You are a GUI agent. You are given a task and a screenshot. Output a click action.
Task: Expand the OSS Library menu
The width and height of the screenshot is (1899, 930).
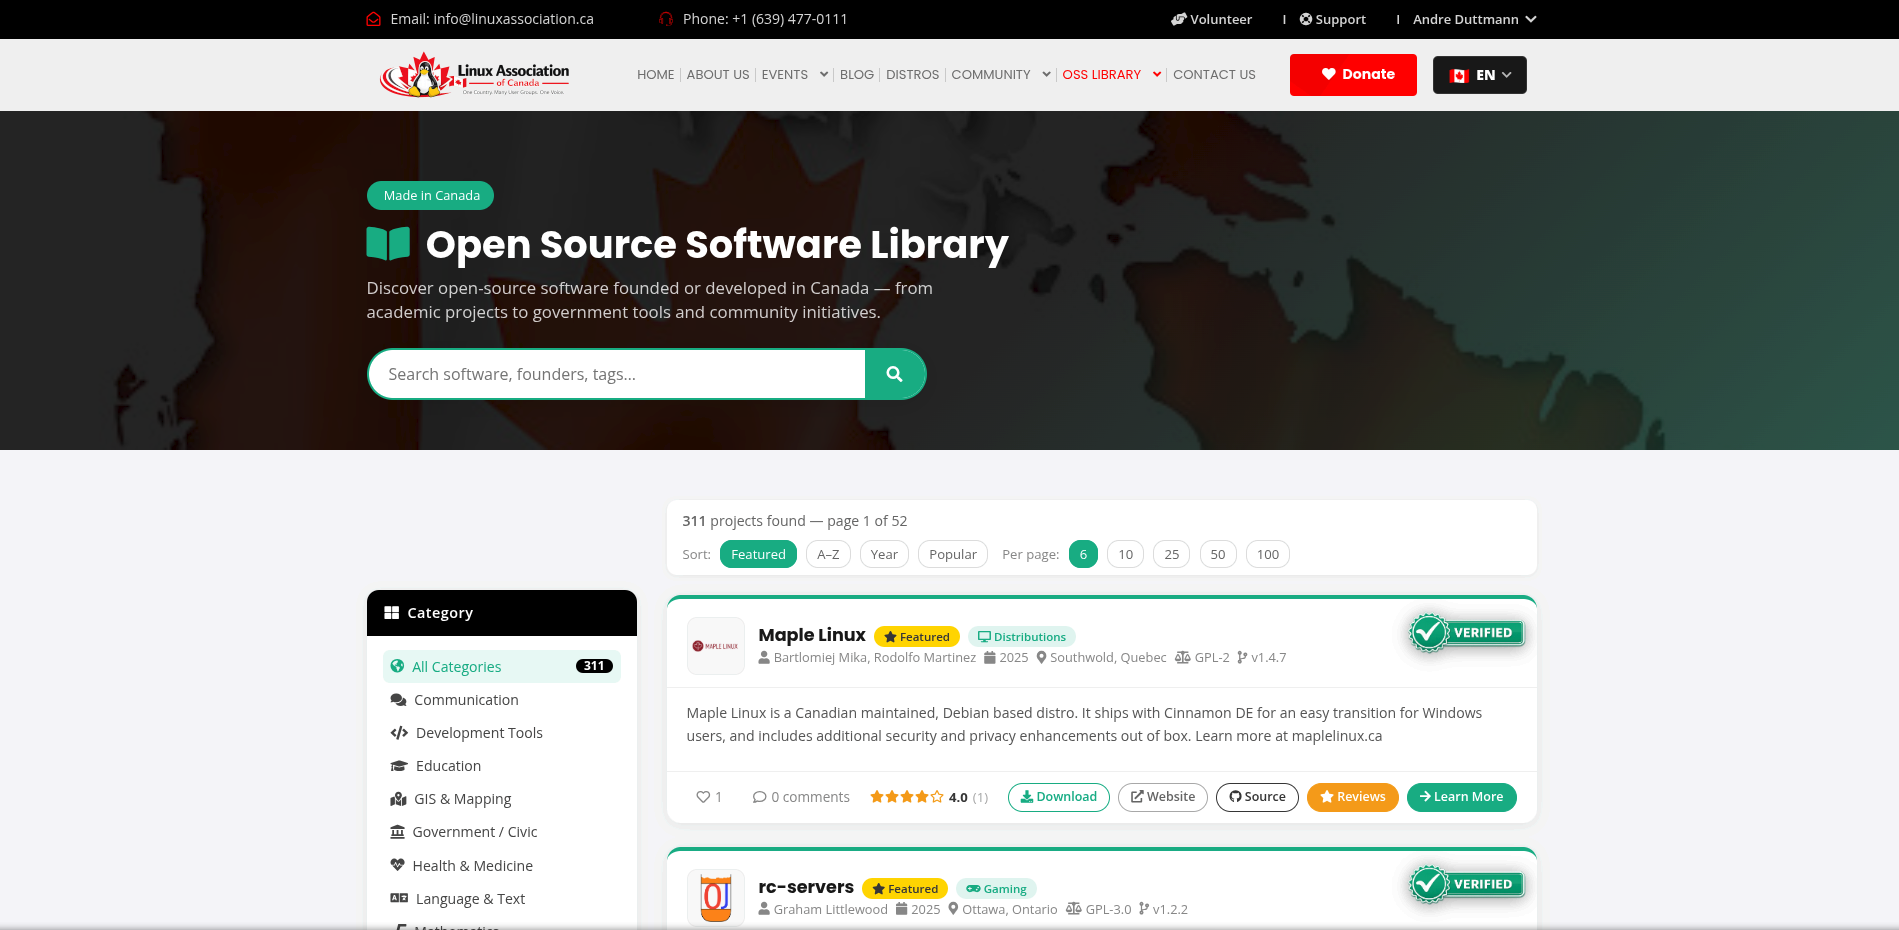[x=1112, y=75]
